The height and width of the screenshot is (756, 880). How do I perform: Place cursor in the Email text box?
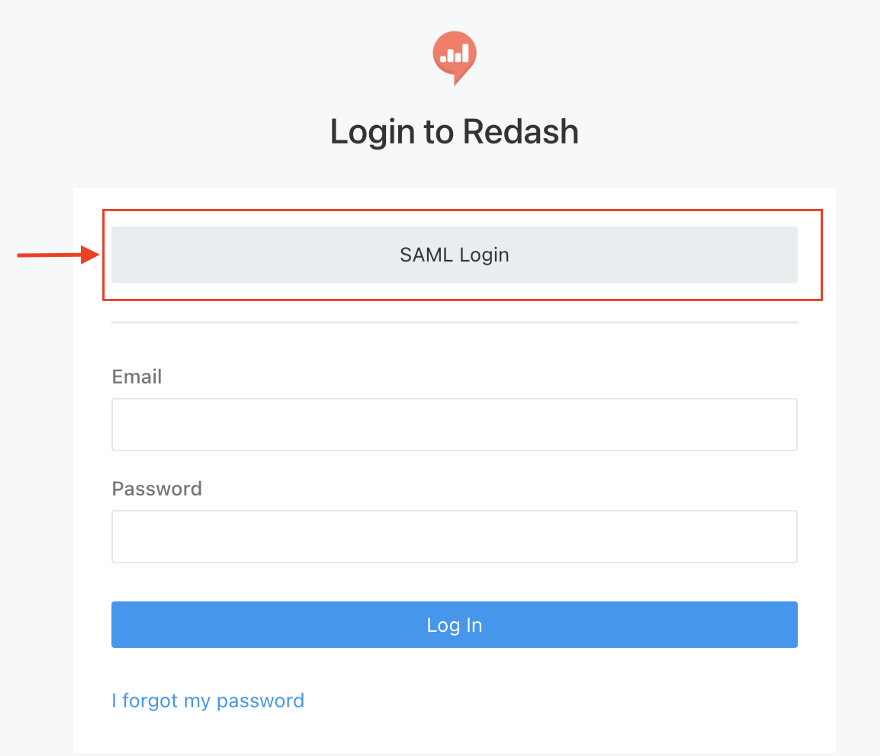454,425
